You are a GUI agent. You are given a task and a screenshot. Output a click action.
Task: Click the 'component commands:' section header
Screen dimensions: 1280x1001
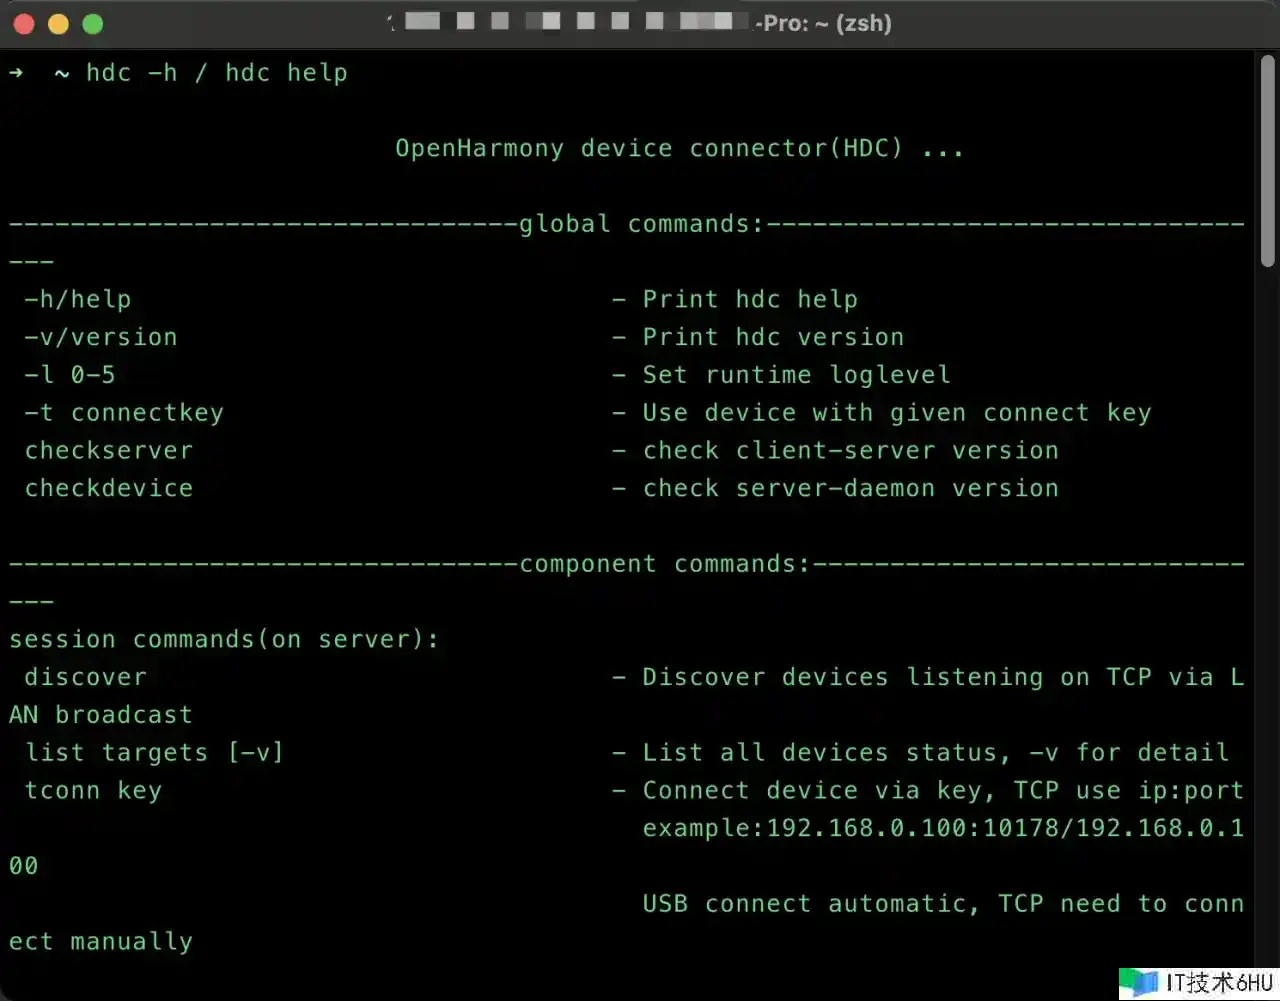click(x=664, y=564)
